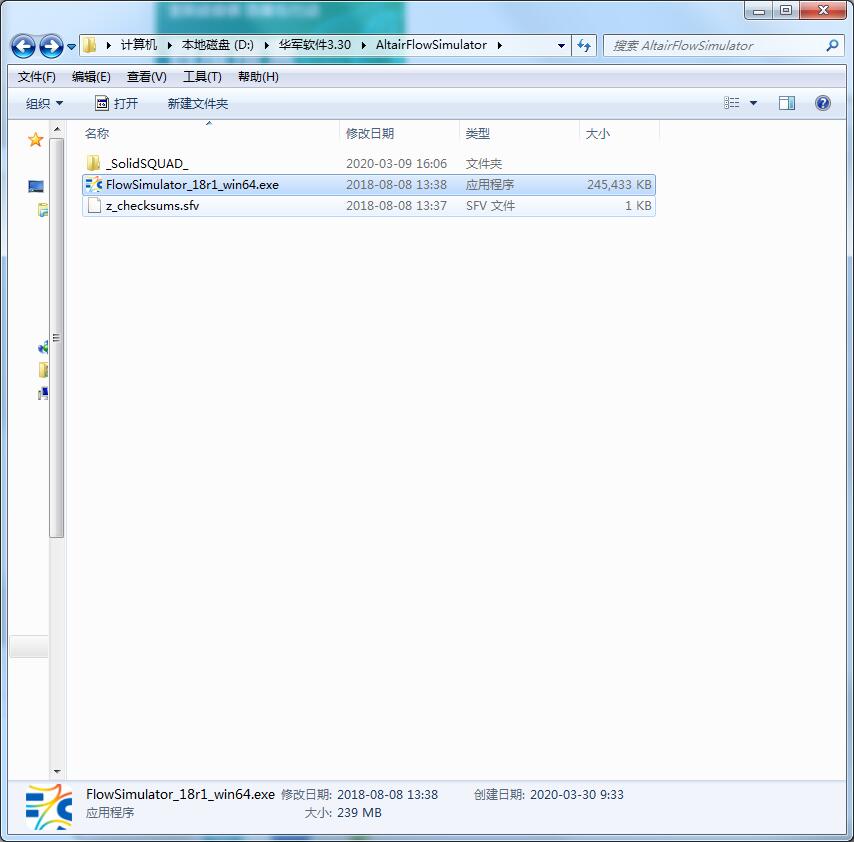Click 新建文件夹 button
Viewport: 854px width, 842px height.
(197, 103)
